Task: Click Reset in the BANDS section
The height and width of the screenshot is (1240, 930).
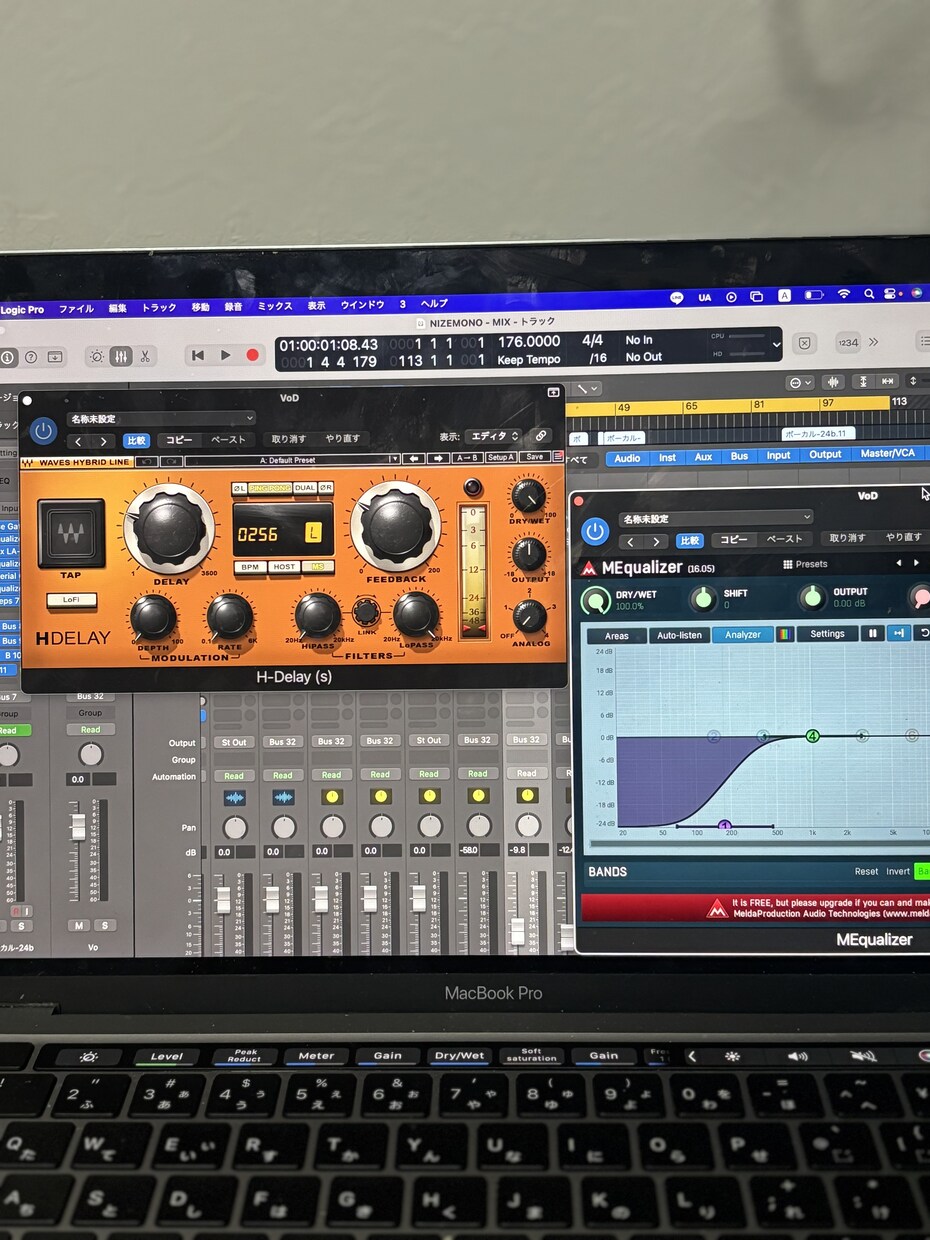Action: point(866,871)
